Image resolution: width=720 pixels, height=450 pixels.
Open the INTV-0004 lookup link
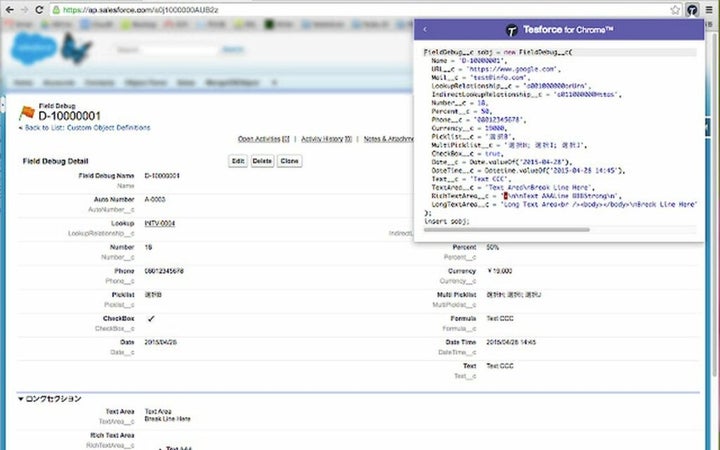click(159, 223)
